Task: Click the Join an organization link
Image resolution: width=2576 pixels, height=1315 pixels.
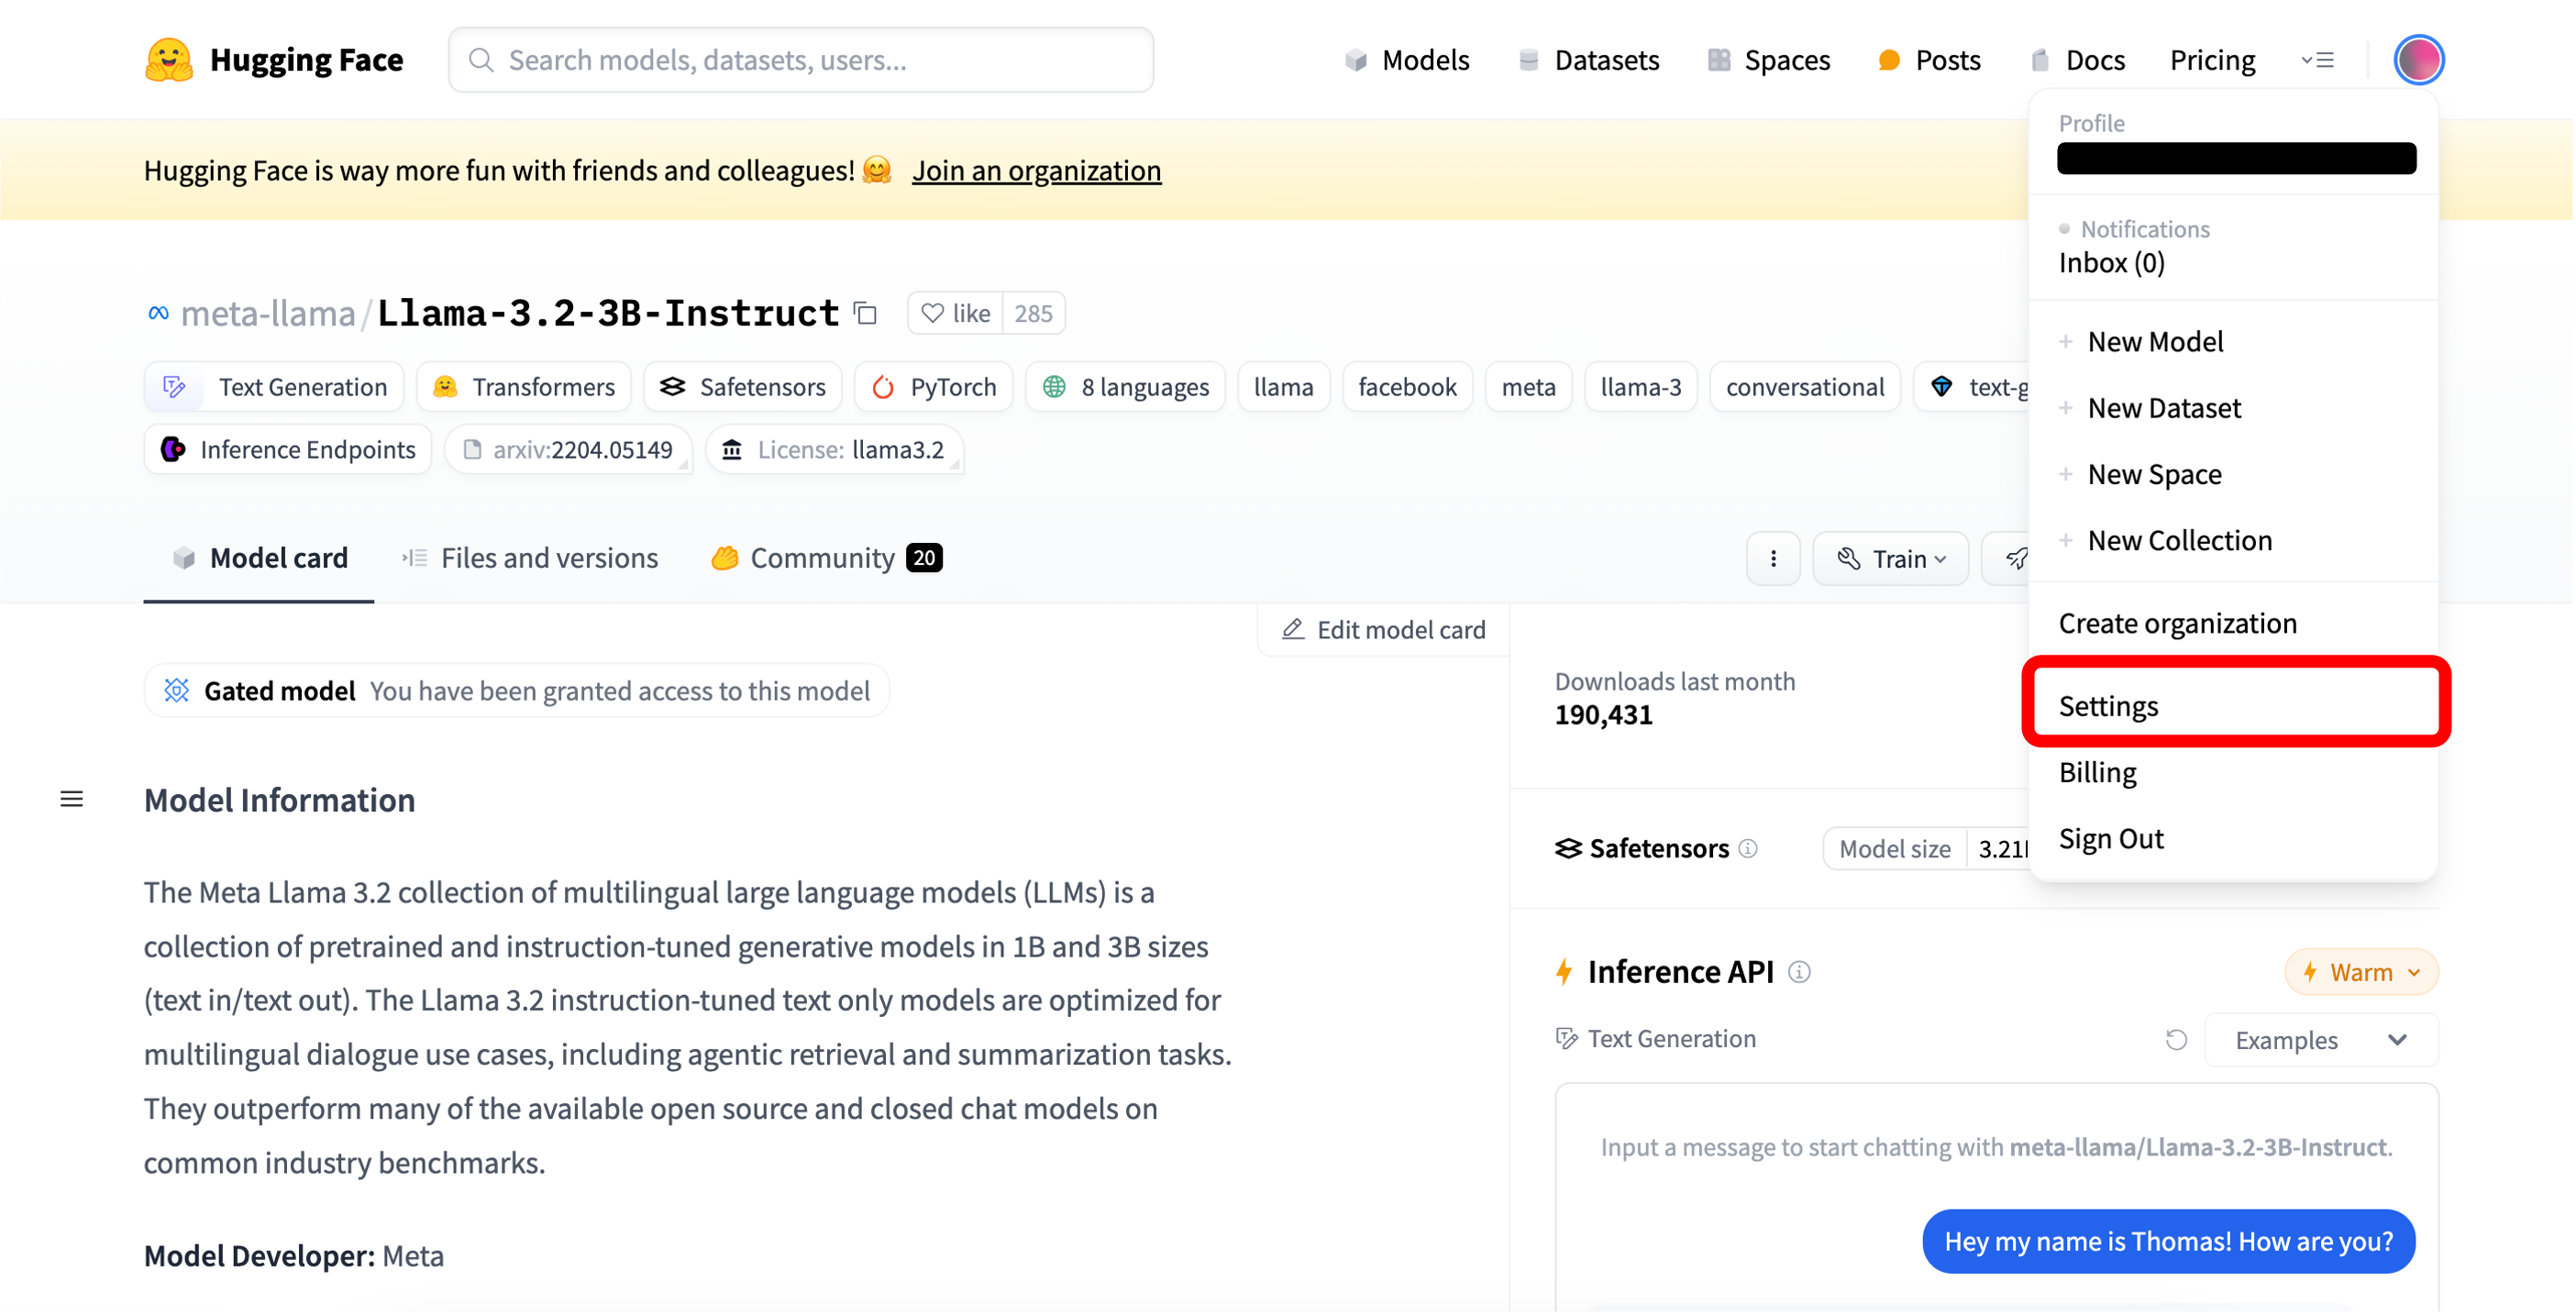Action: click(x=1036, y=170)
